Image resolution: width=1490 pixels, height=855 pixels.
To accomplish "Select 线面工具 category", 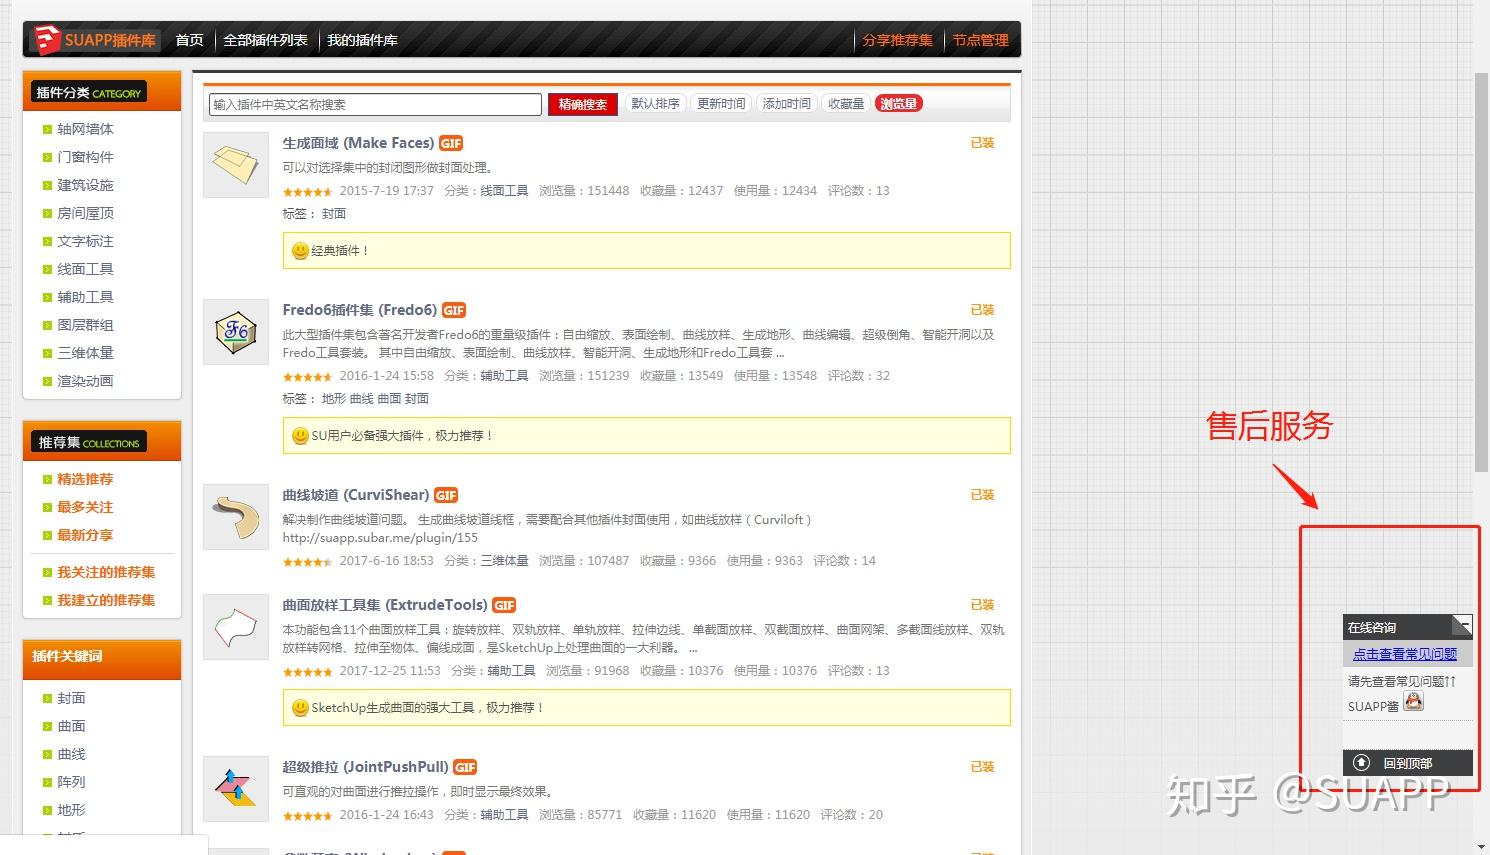I will pos(85,269).
